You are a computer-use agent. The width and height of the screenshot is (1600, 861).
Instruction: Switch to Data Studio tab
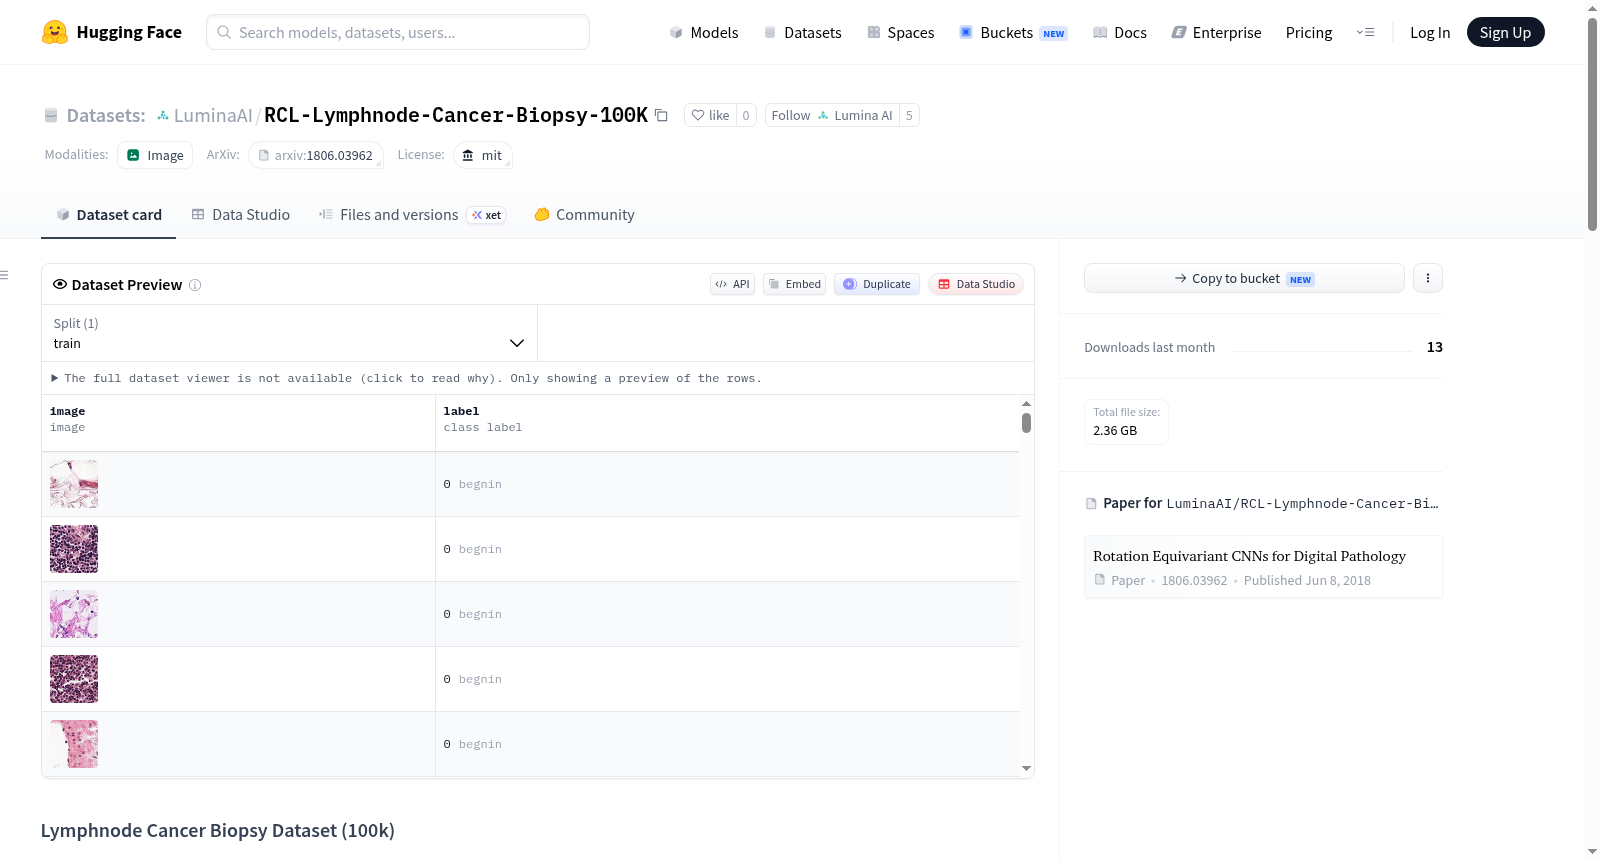click(x=240, y=214)
